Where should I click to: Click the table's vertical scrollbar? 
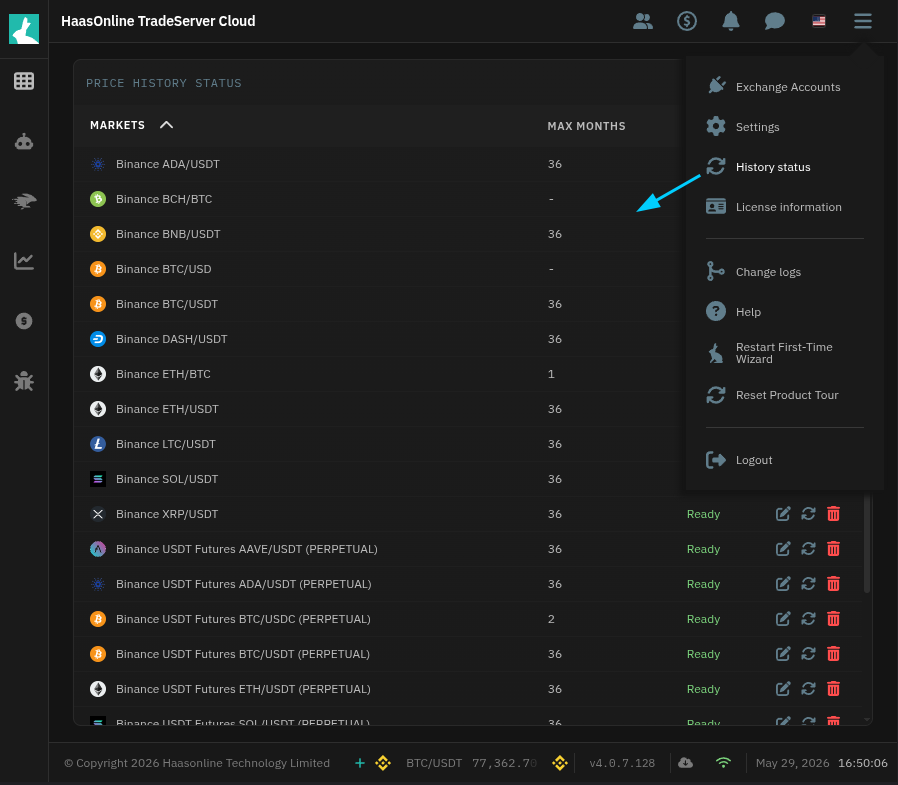pyautogui.click(x=867, y=544)
